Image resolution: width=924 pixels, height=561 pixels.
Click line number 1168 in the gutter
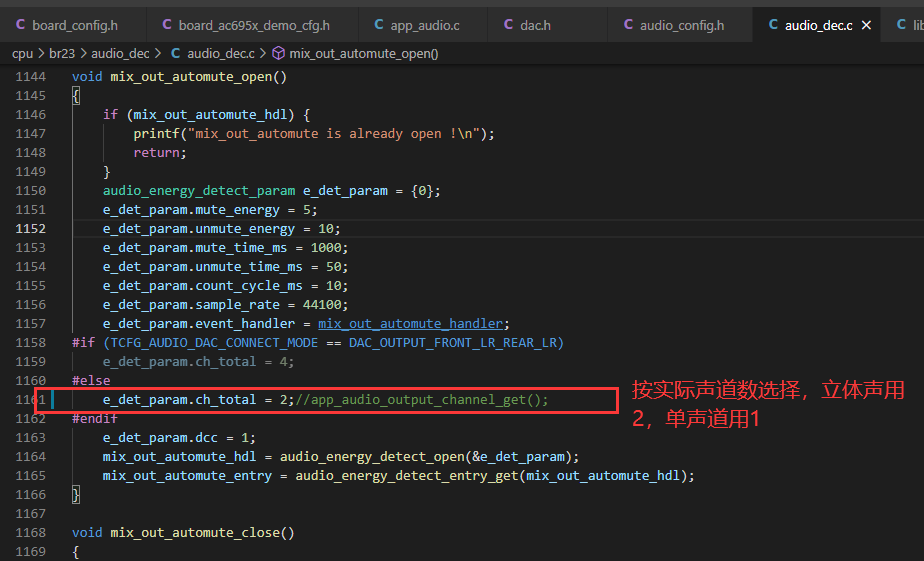(x=31, y=533)
